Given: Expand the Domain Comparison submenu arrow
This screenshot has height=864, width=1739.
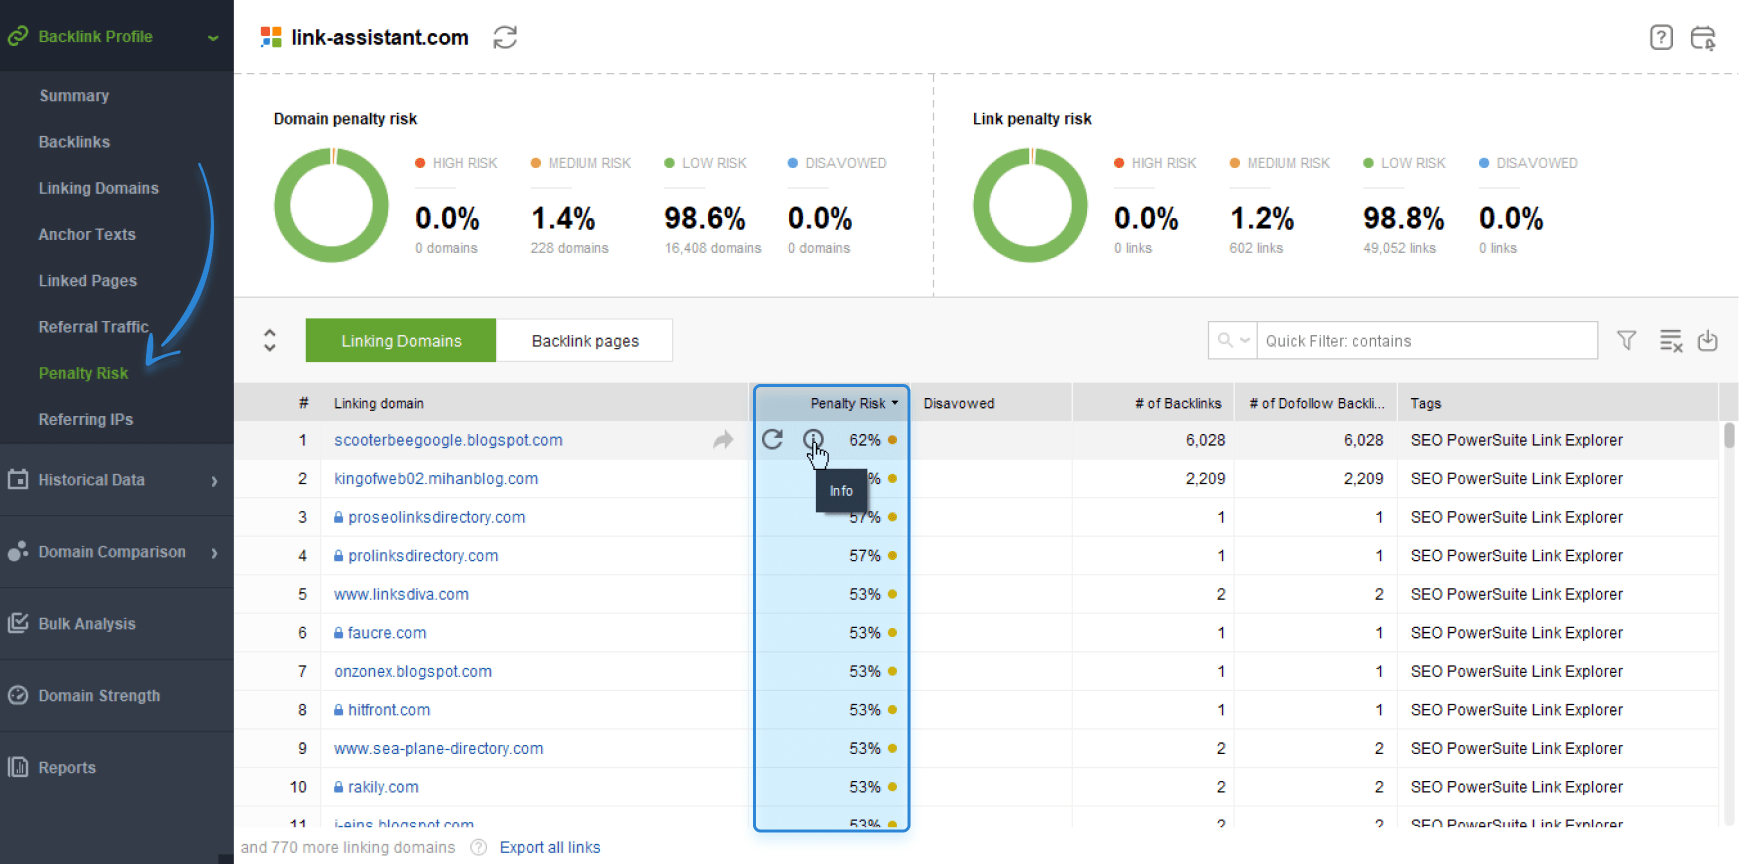Looking at the screenshot, I should click(214, 553).
